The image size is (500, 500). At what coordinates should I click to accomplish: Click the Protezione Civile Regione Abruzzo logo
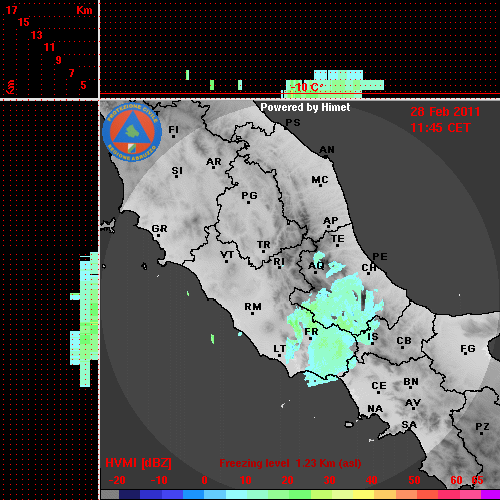(x=132, y=132)
